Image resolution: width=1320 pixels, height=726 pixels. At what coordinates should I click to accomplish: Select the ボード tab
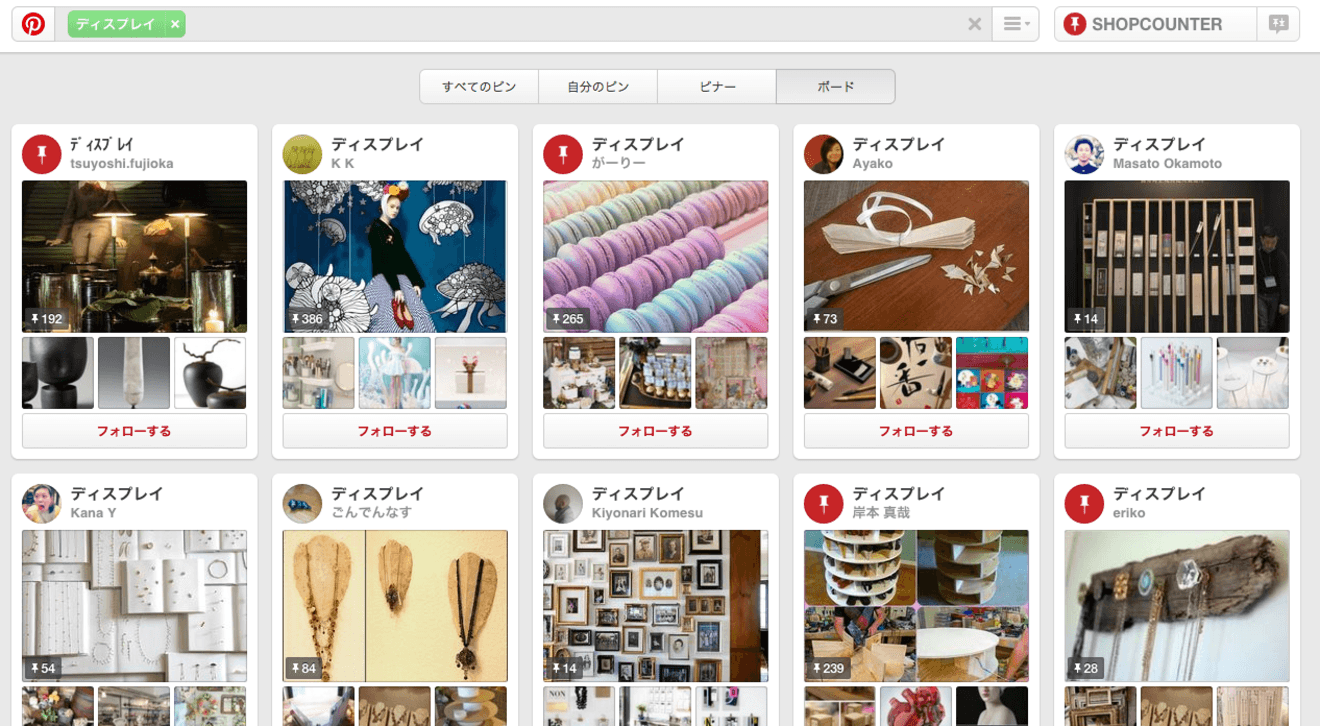click(835, 87)
